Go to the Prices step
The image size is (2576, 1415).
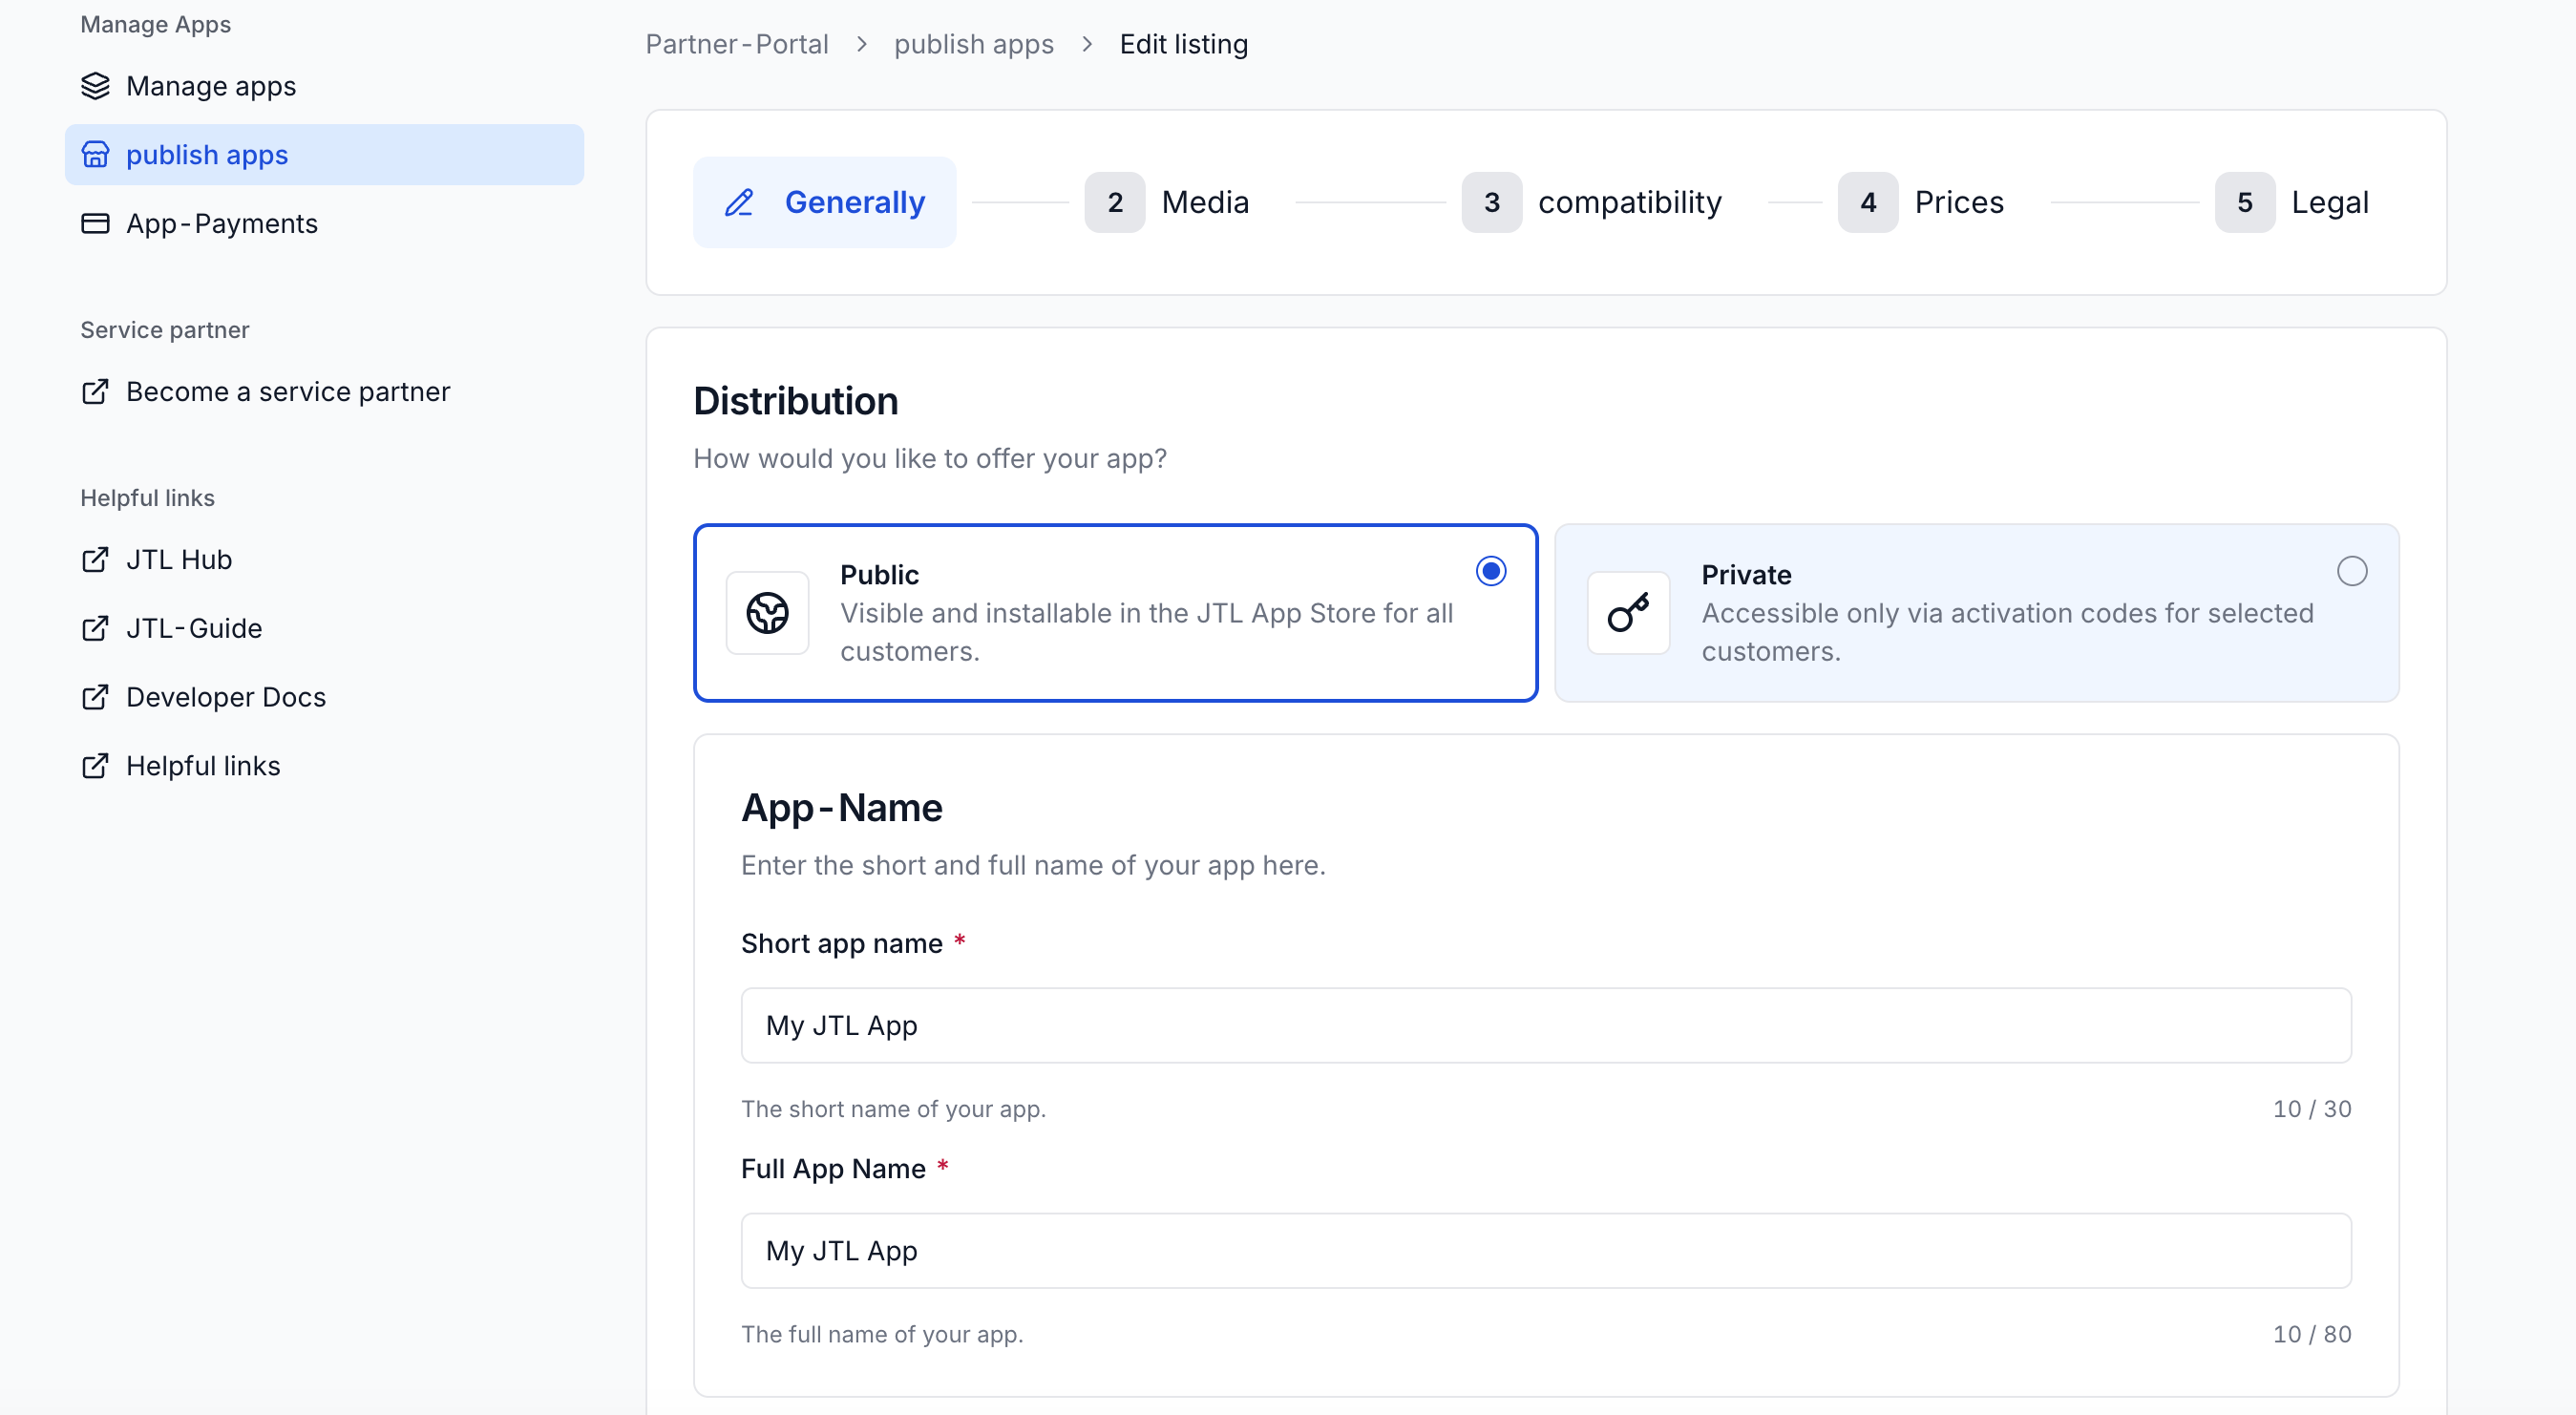(x=1921, y=202)
